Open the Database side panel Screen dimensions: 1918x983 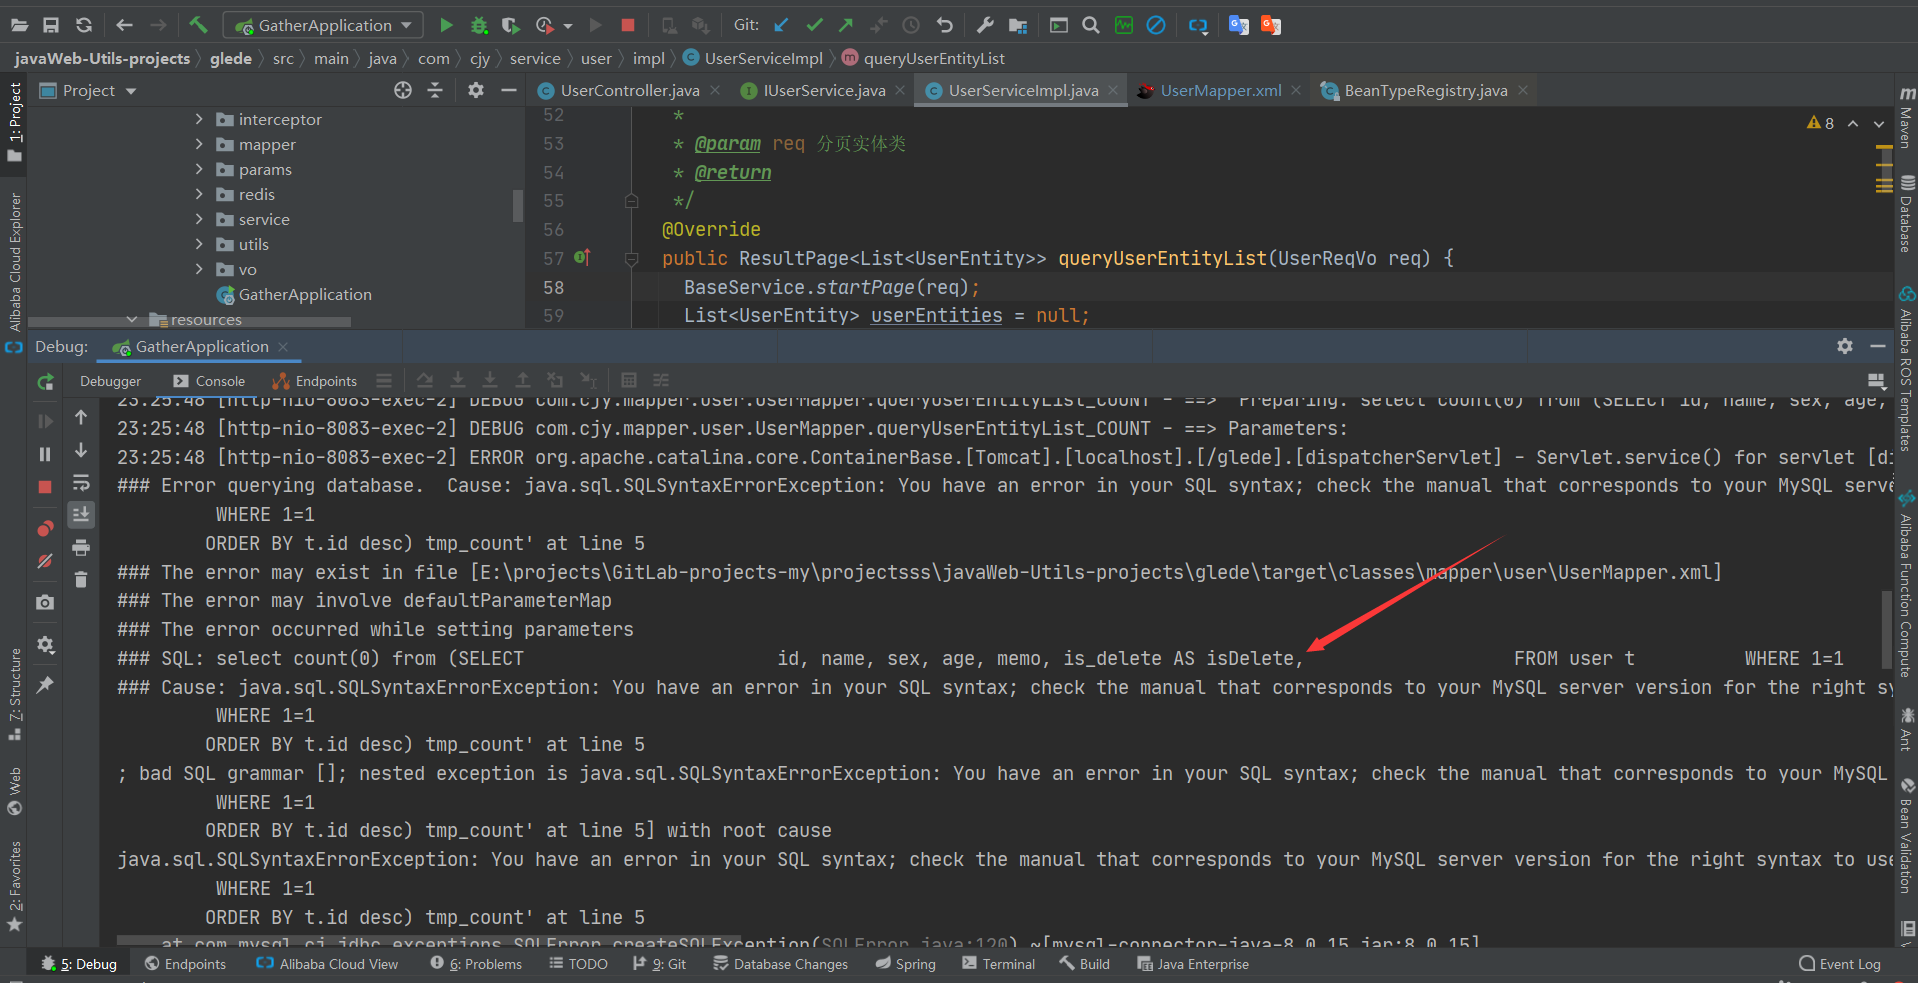pyautogui.click(x=1906, y=213)
